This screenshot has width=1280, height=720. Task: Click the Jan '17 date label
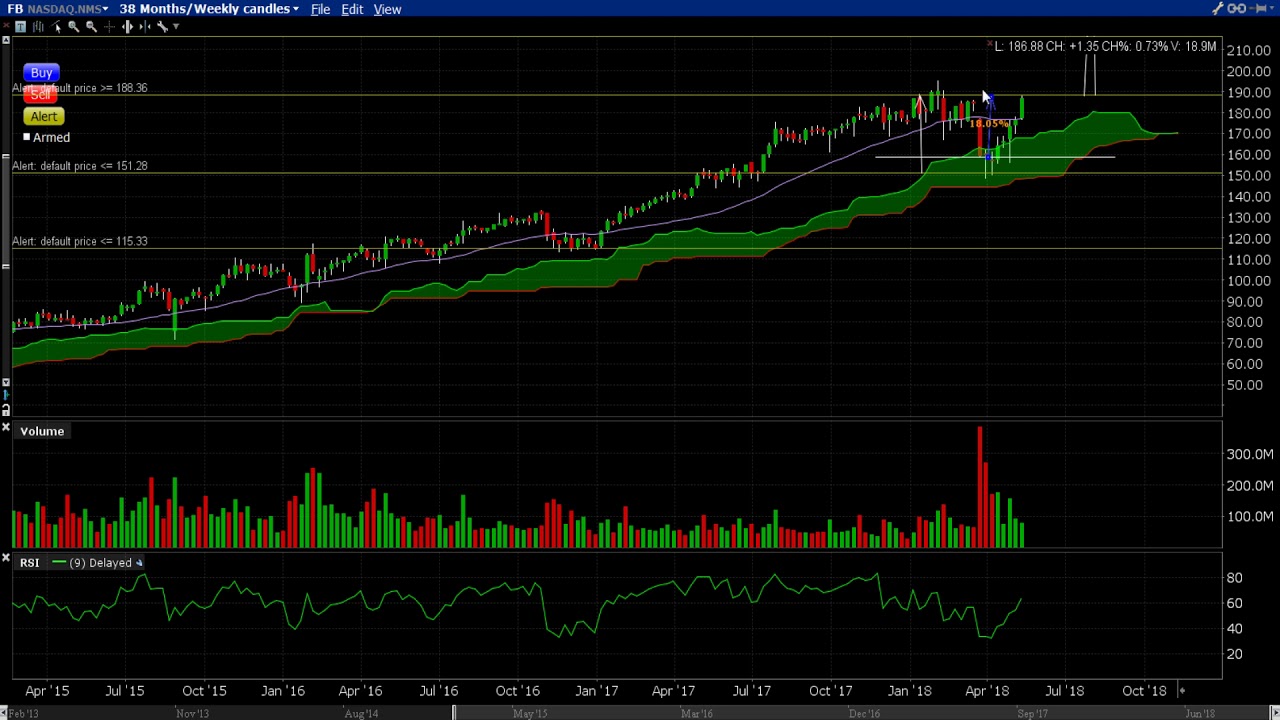coord(597,691)
